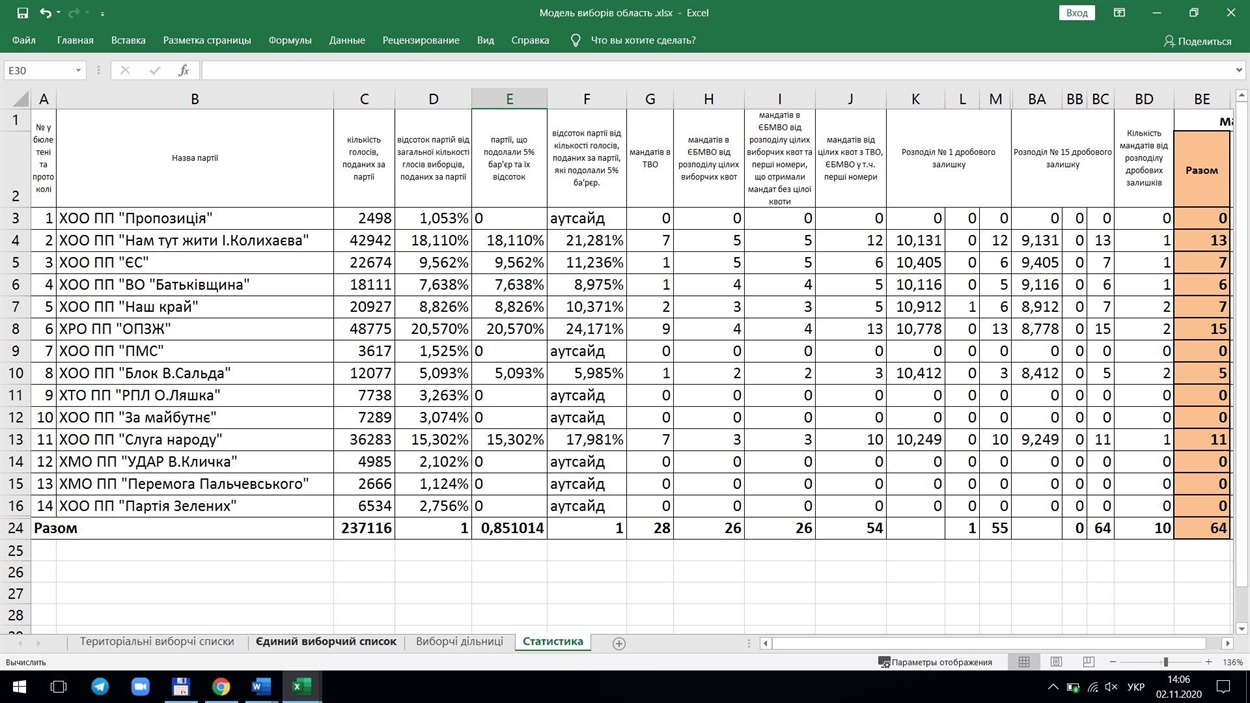Switch to the Главная ribbon tab
Viewport: 1250px width, 703px height.
(x=75, y=41)
